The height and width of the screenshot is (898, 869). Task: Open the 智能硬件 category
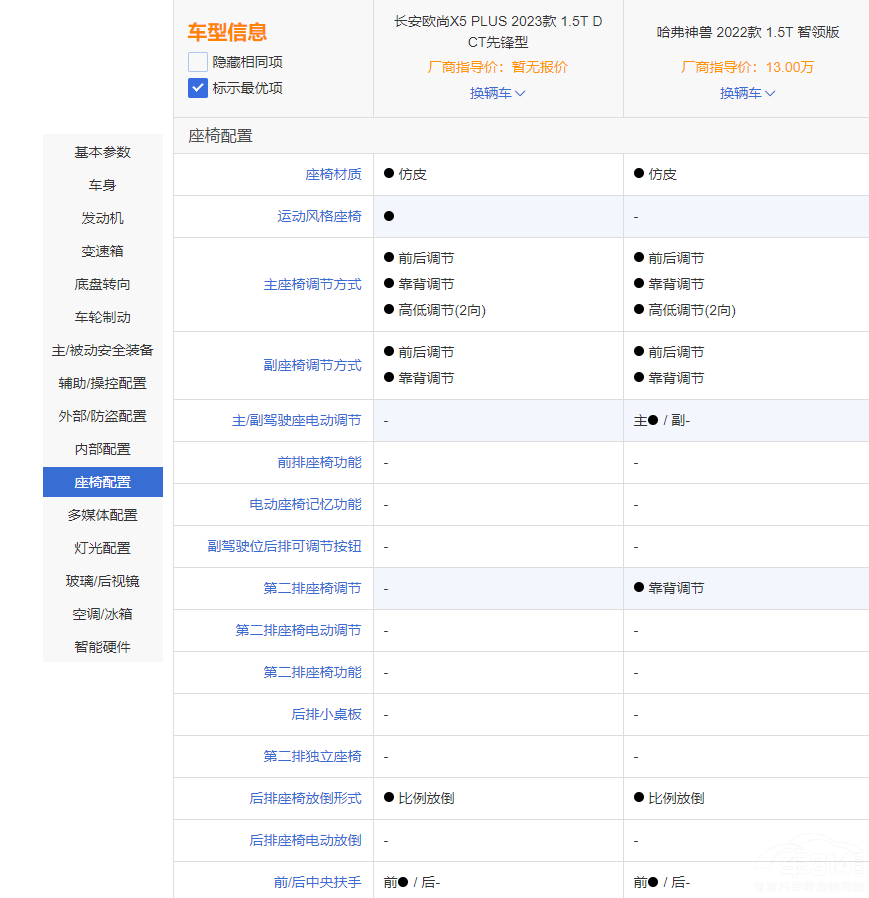pos(102,647)
